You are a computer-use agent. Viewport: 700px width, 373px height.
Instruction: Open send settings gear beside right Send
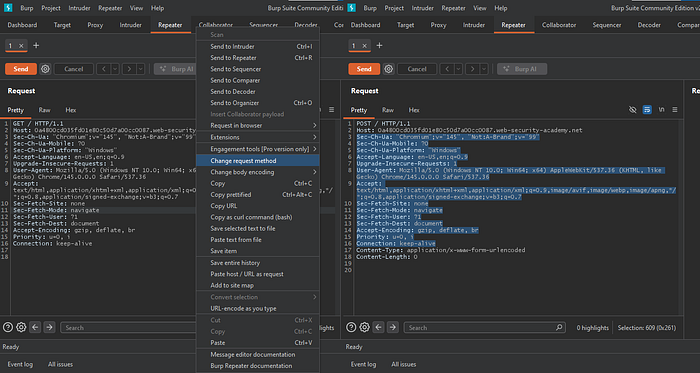click(x=388, y=69)
